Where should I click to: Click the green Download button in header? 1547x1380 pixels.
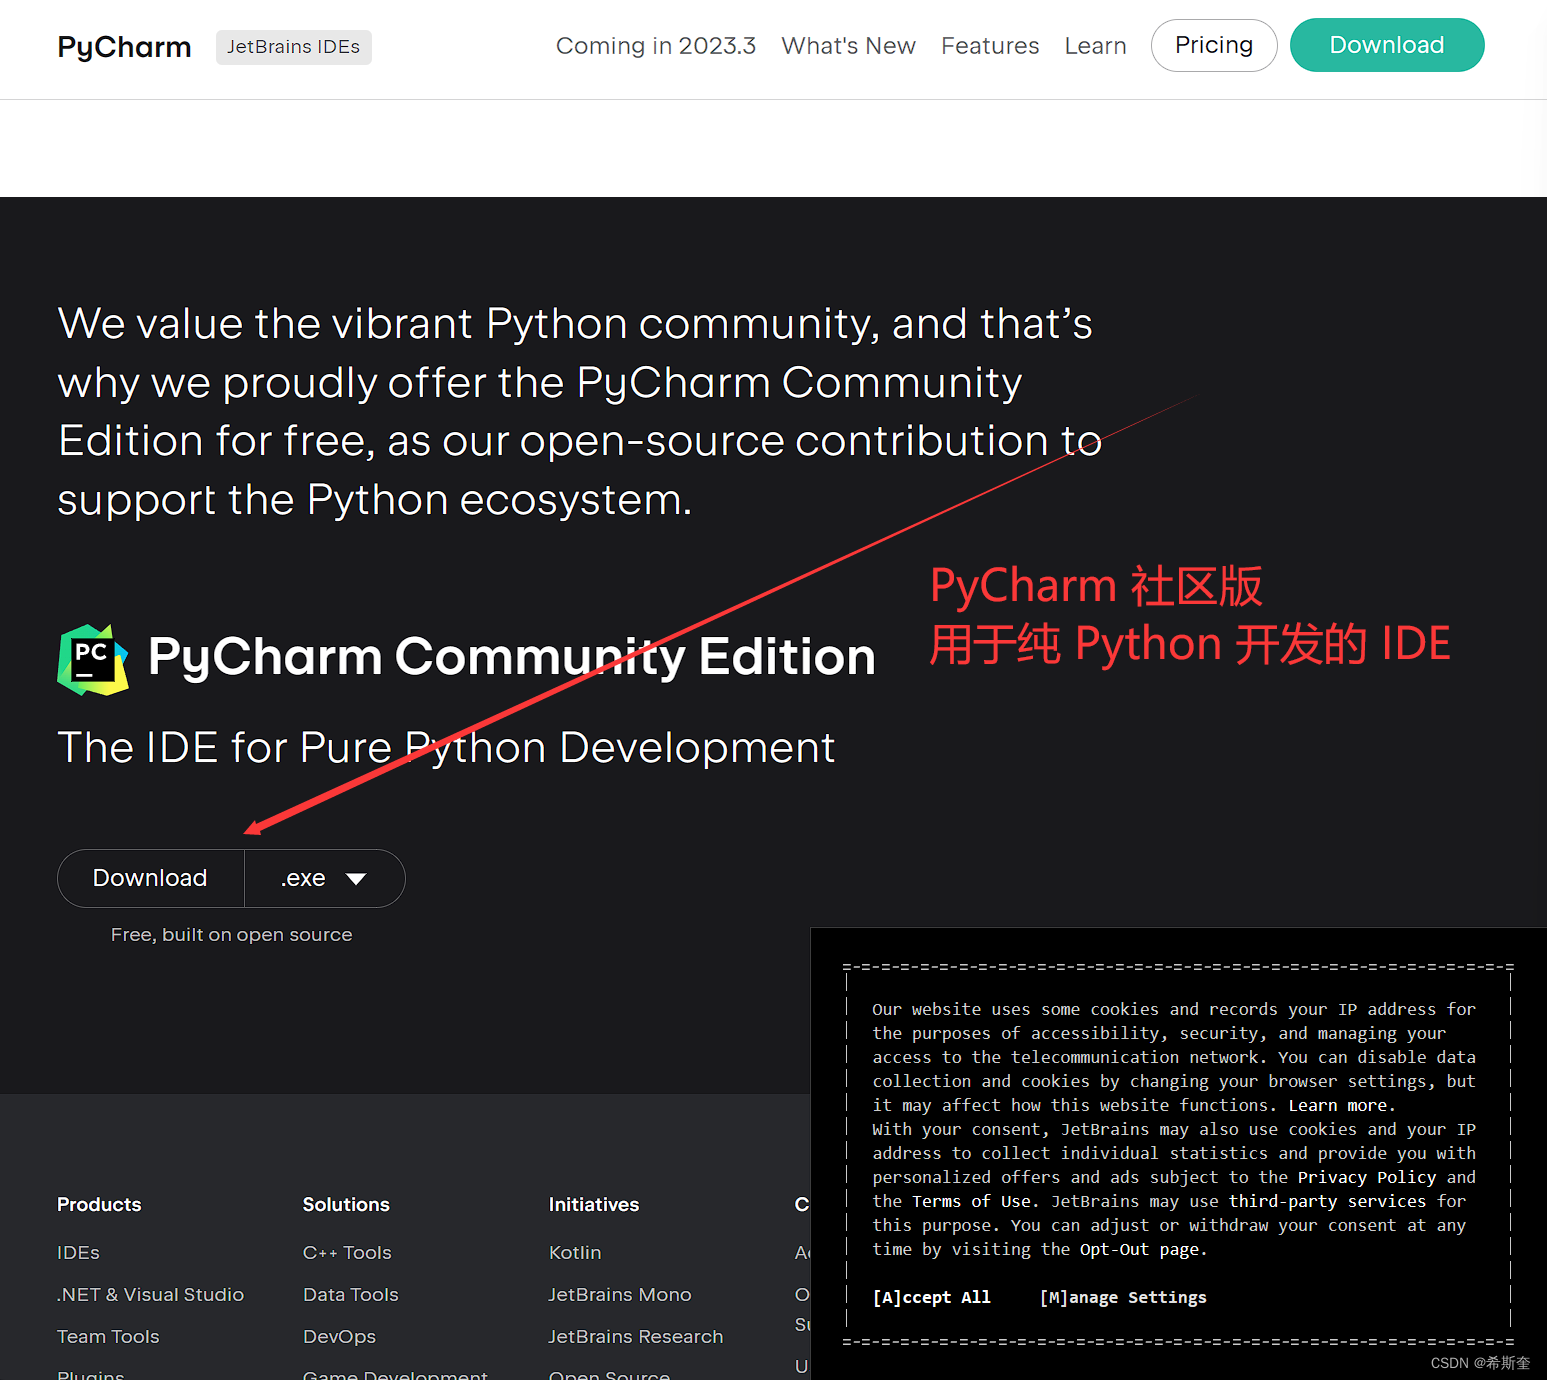coord(1387,45)
